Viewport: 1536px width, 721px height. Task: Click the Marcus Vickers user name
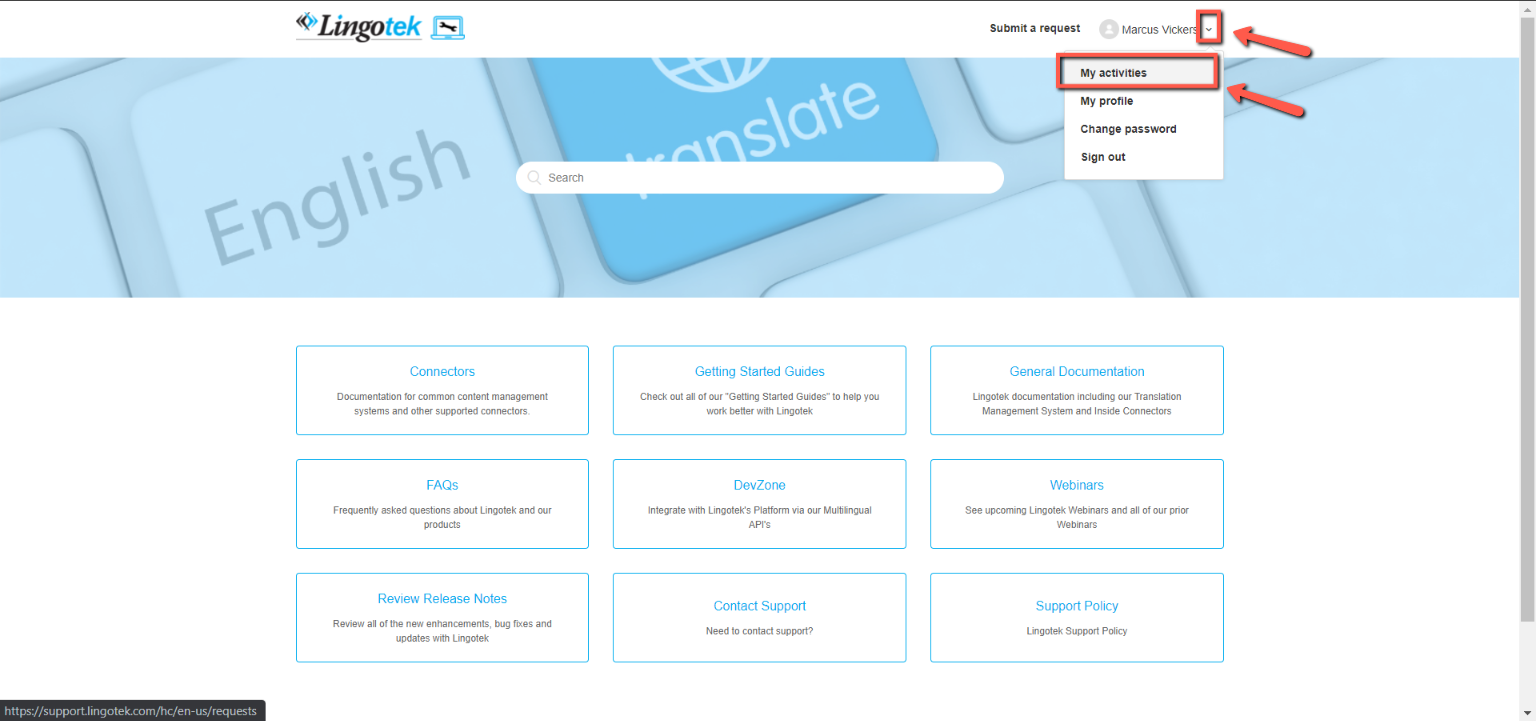coord(1159,30)
